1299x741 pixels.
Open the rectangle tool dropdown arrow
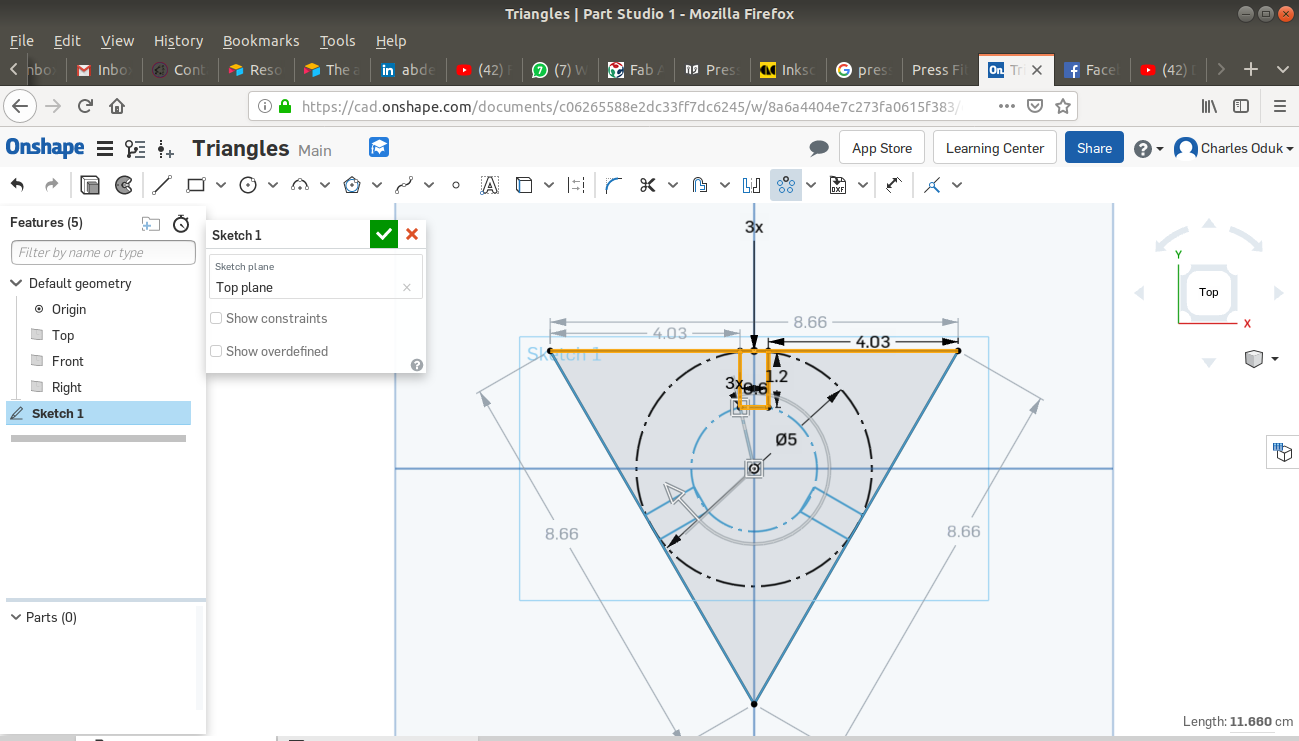221,185
